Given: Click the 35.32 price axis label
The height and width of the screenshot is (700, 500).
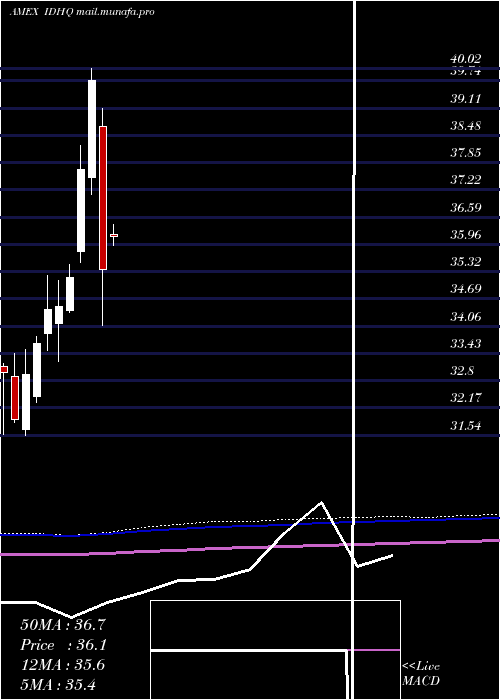Looking at the screenshot, I should (466, 262).
